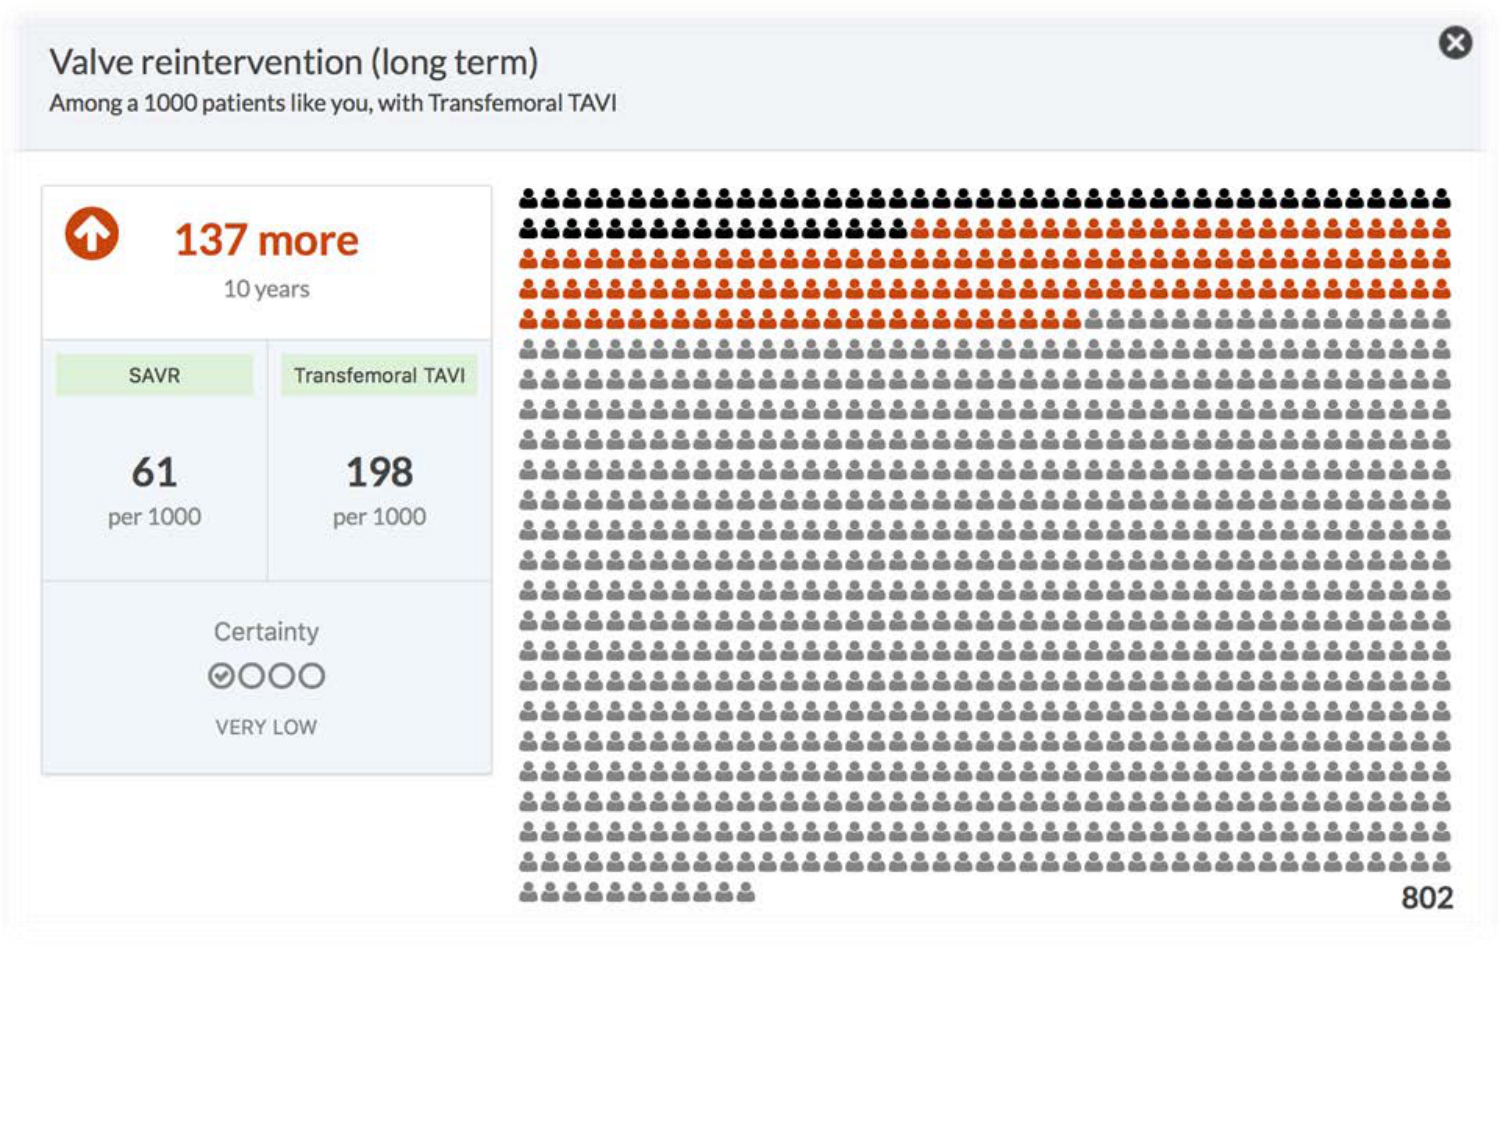Click the first black person icon in top row
Viewport: 1500px width, 1125px height.
(x=529, y=199)
